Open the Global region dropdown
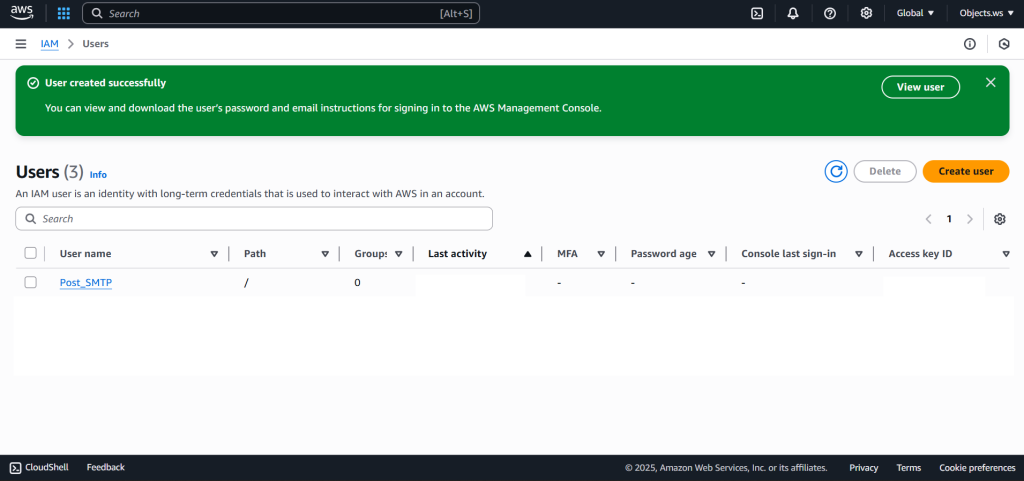 pyautogui.click(x=915, y=14)
